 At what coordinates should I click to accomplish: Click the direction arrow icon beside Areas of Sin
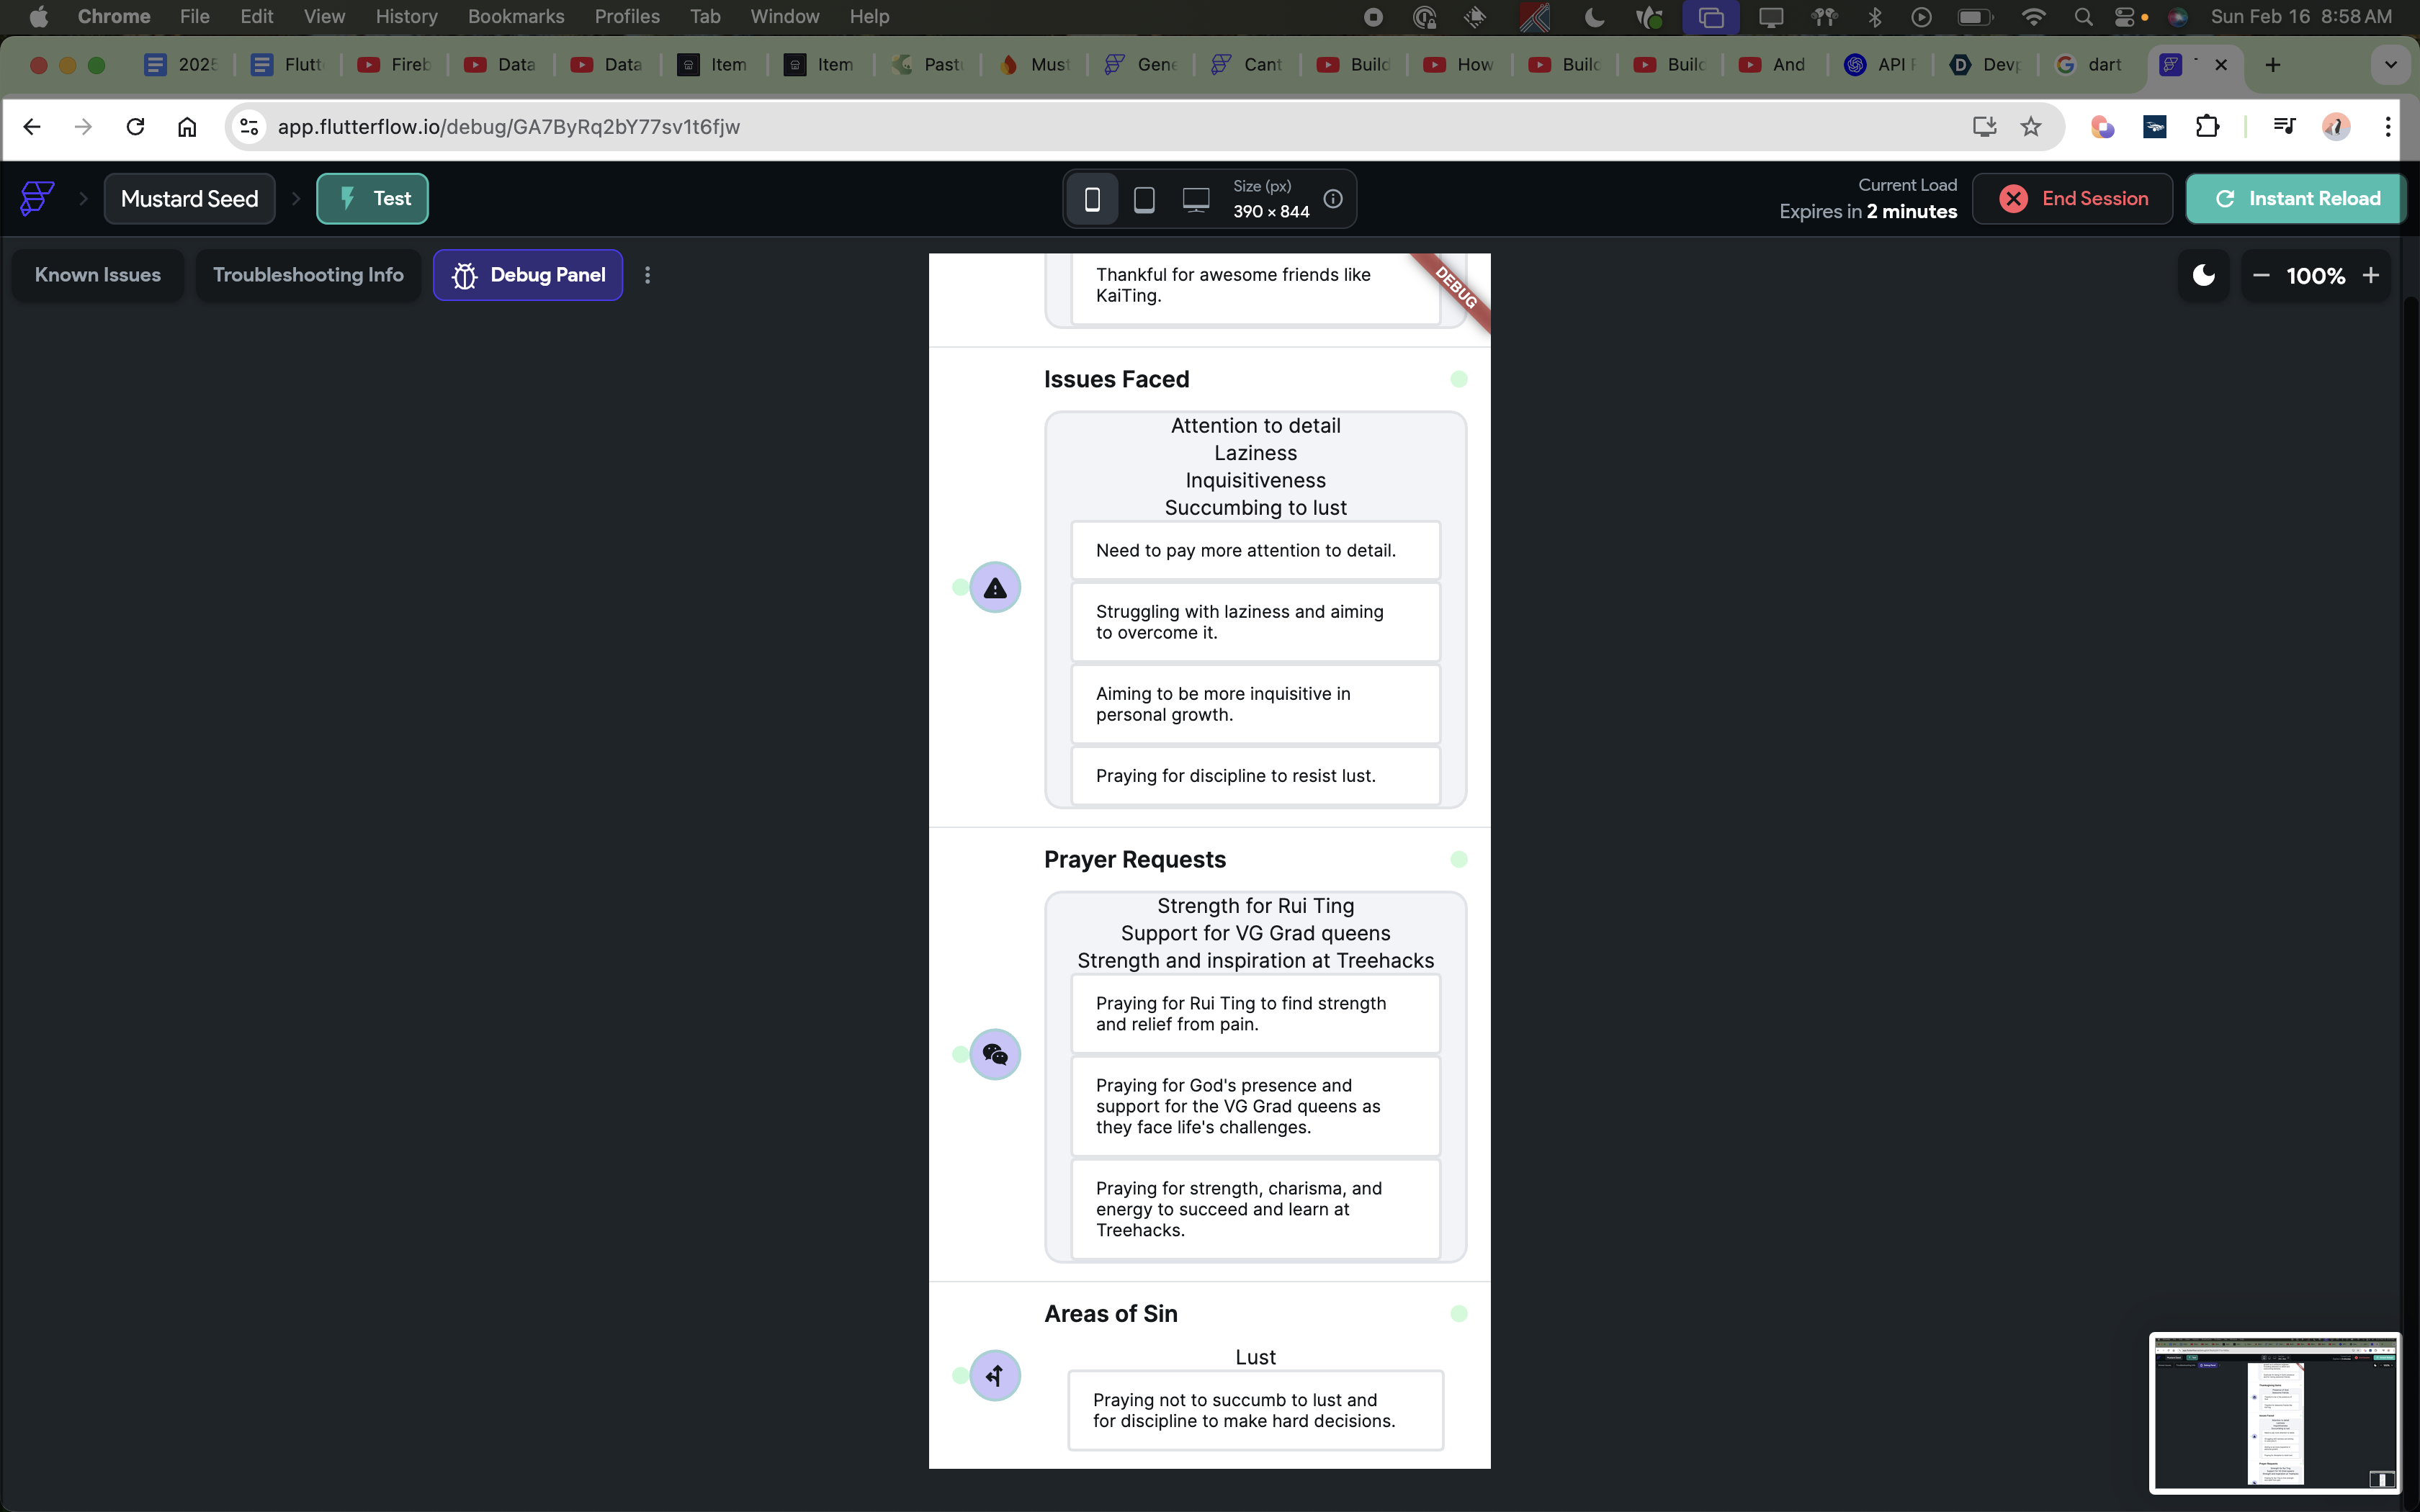tap(995, 1376)
